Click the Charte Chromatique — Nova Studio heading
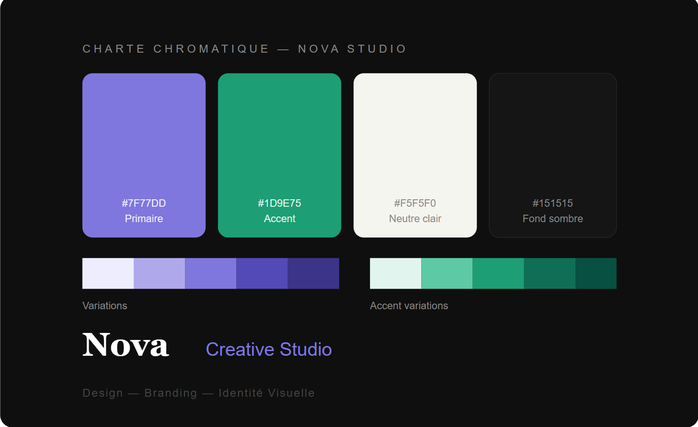The width and height of the screenshot is (698, 427). [244, 48]
